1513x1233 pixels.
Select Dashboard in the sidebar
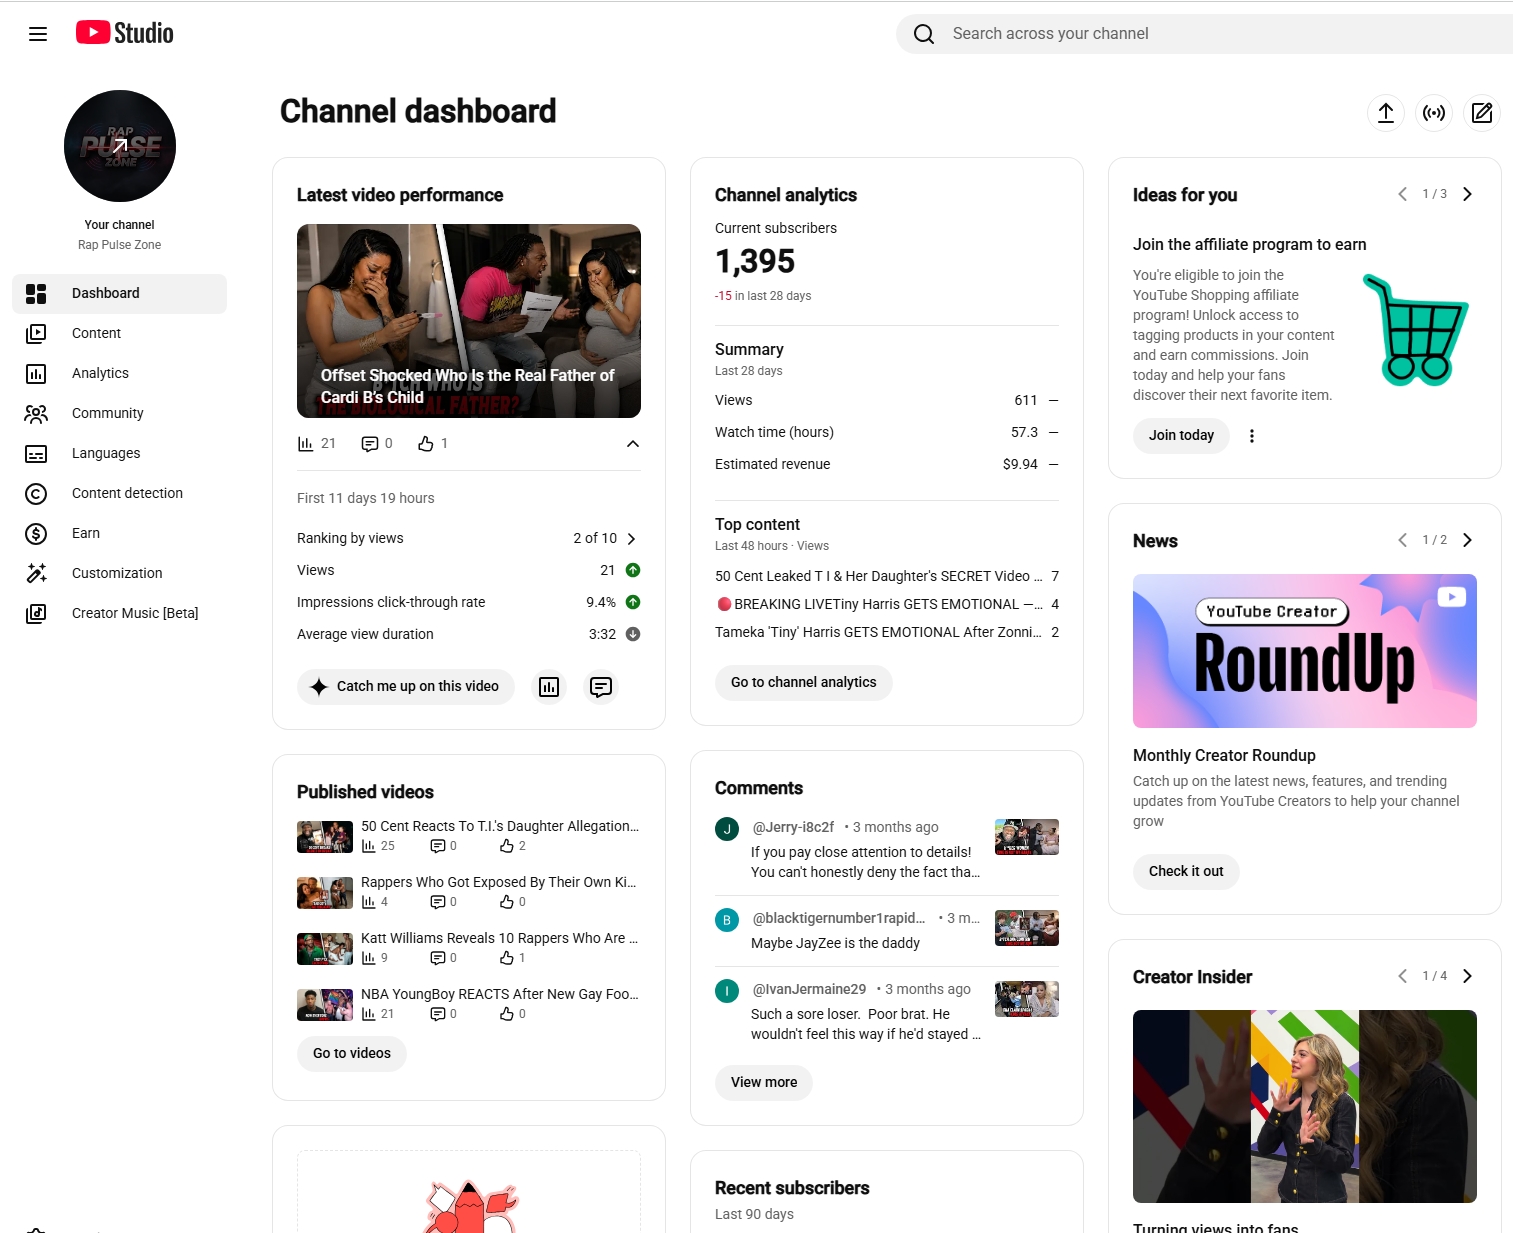[x=120, y=294]
